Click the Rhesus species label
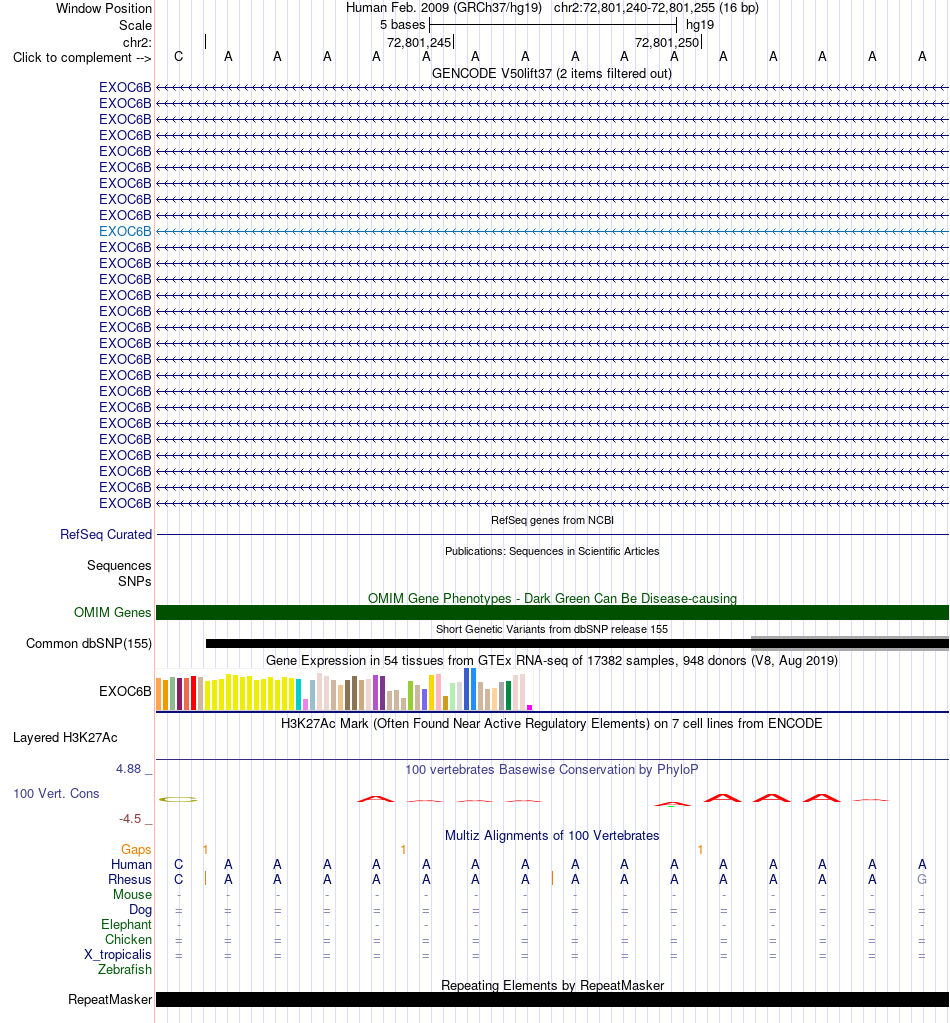The width and height of the screenshot is (950, 1023). [130, 879]
